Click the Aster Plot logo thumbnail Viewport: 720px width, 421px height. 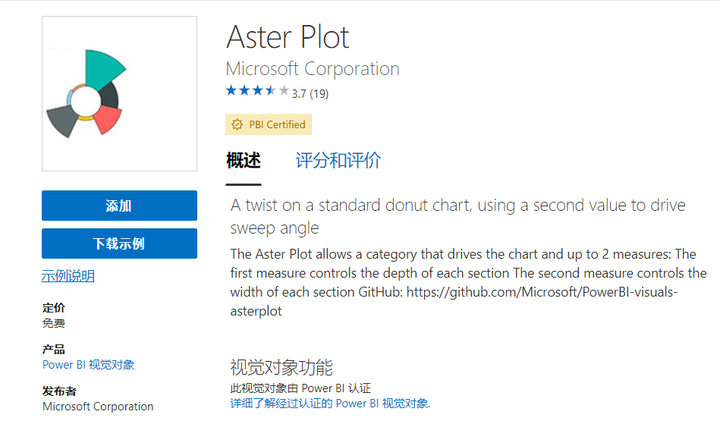click(x=119, y=94)
